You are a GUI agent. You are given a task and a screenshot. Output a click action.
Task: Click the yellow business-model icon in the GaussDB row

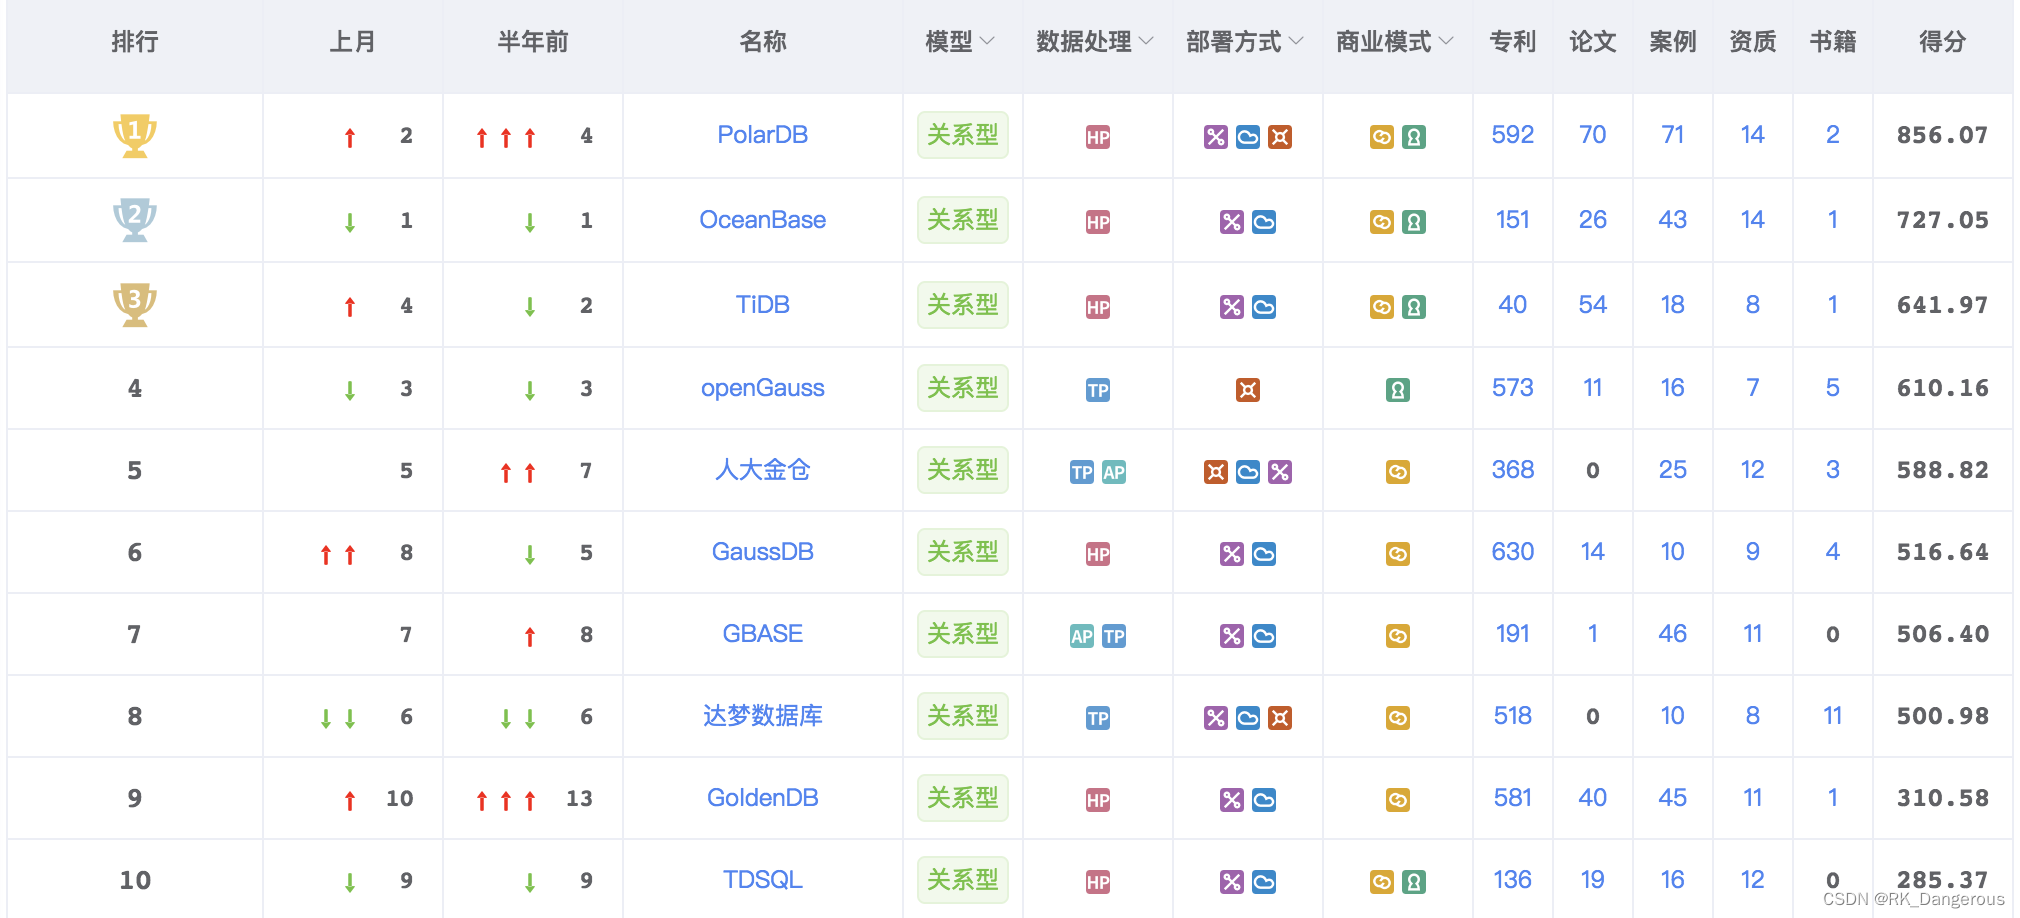(x=1398, y=554)
